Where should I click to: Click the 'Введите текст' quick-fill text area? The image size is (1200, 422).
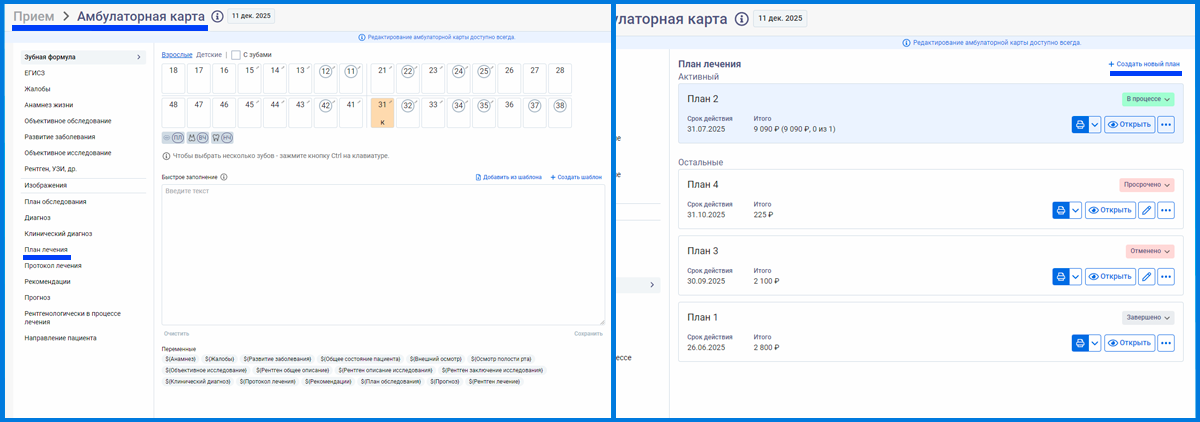click(383, 254)
